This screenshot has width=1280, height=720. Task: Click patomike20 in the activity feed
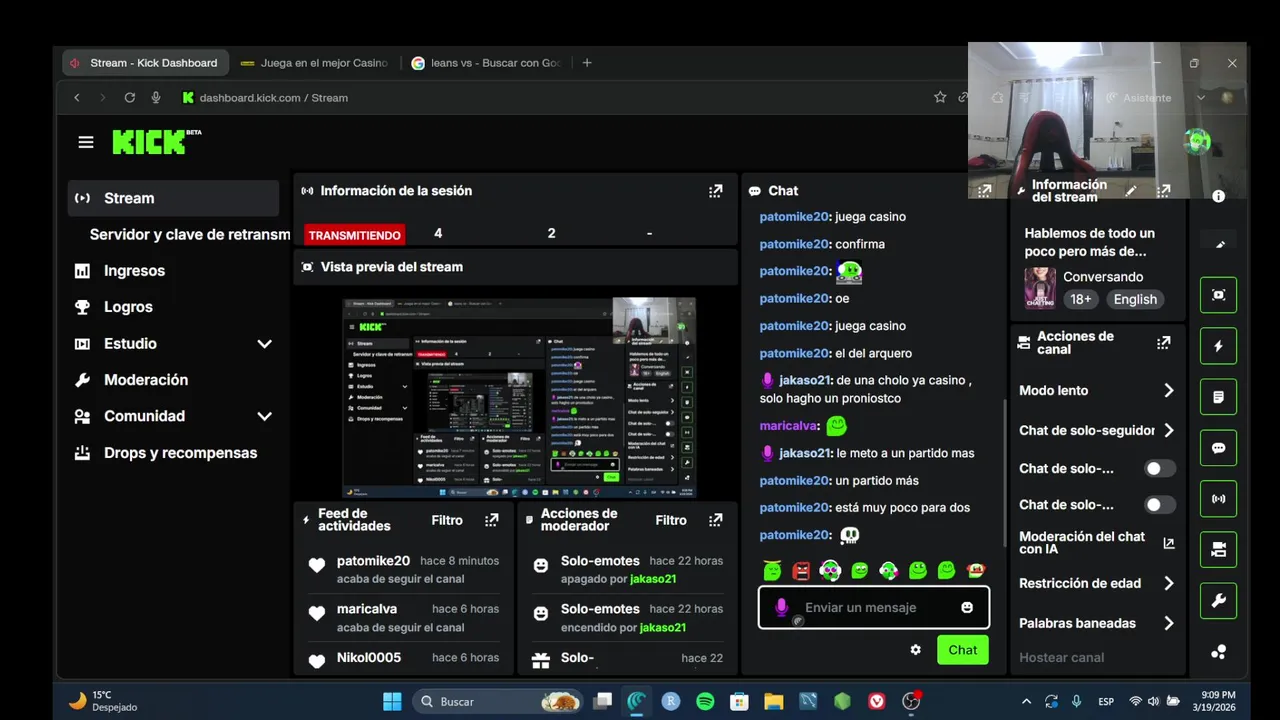(373, 561)
